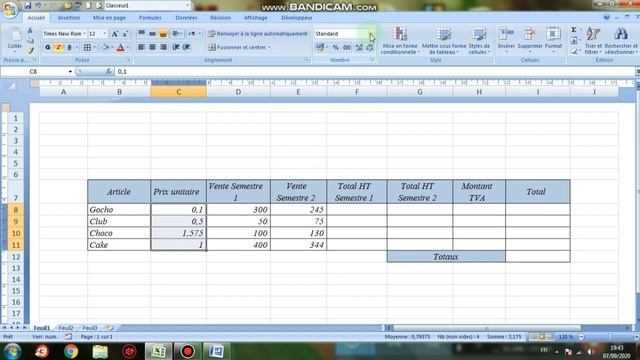This screenshot has width=640, height=360.
Task: Apply percent style format
Action: 336,48
